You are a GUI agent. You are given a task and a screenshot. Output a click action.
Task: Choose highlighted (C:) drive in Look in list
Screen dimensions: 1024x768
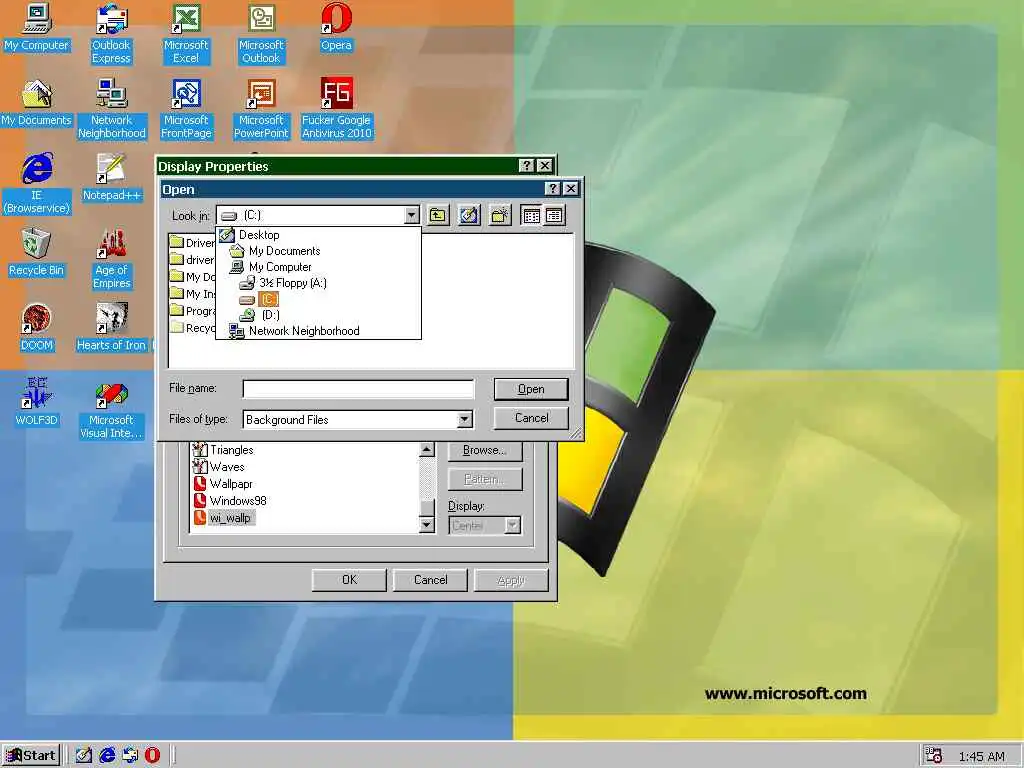pos(319,299)
